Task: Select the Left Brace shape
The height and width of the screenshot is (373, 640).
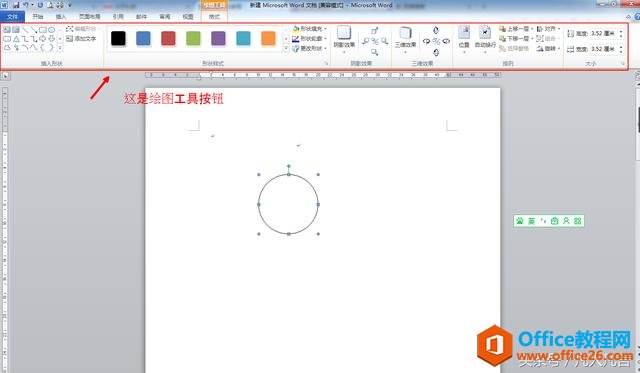Action: (43, 48)
